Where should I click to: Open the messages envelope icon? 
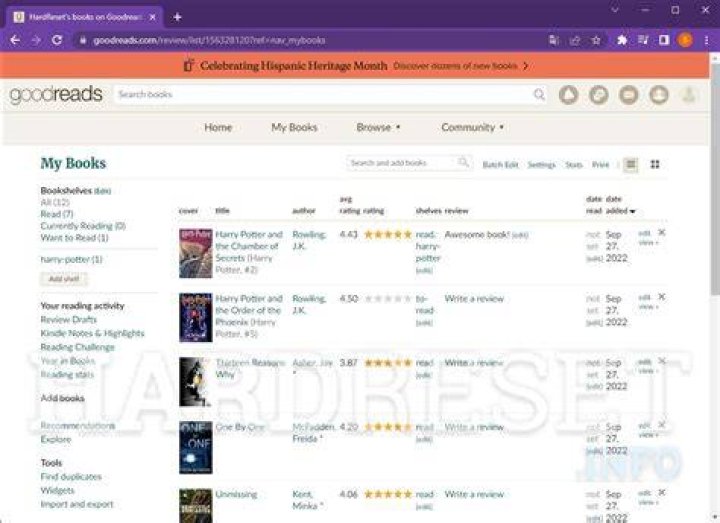pyautogui.click(x=629, y=95)
